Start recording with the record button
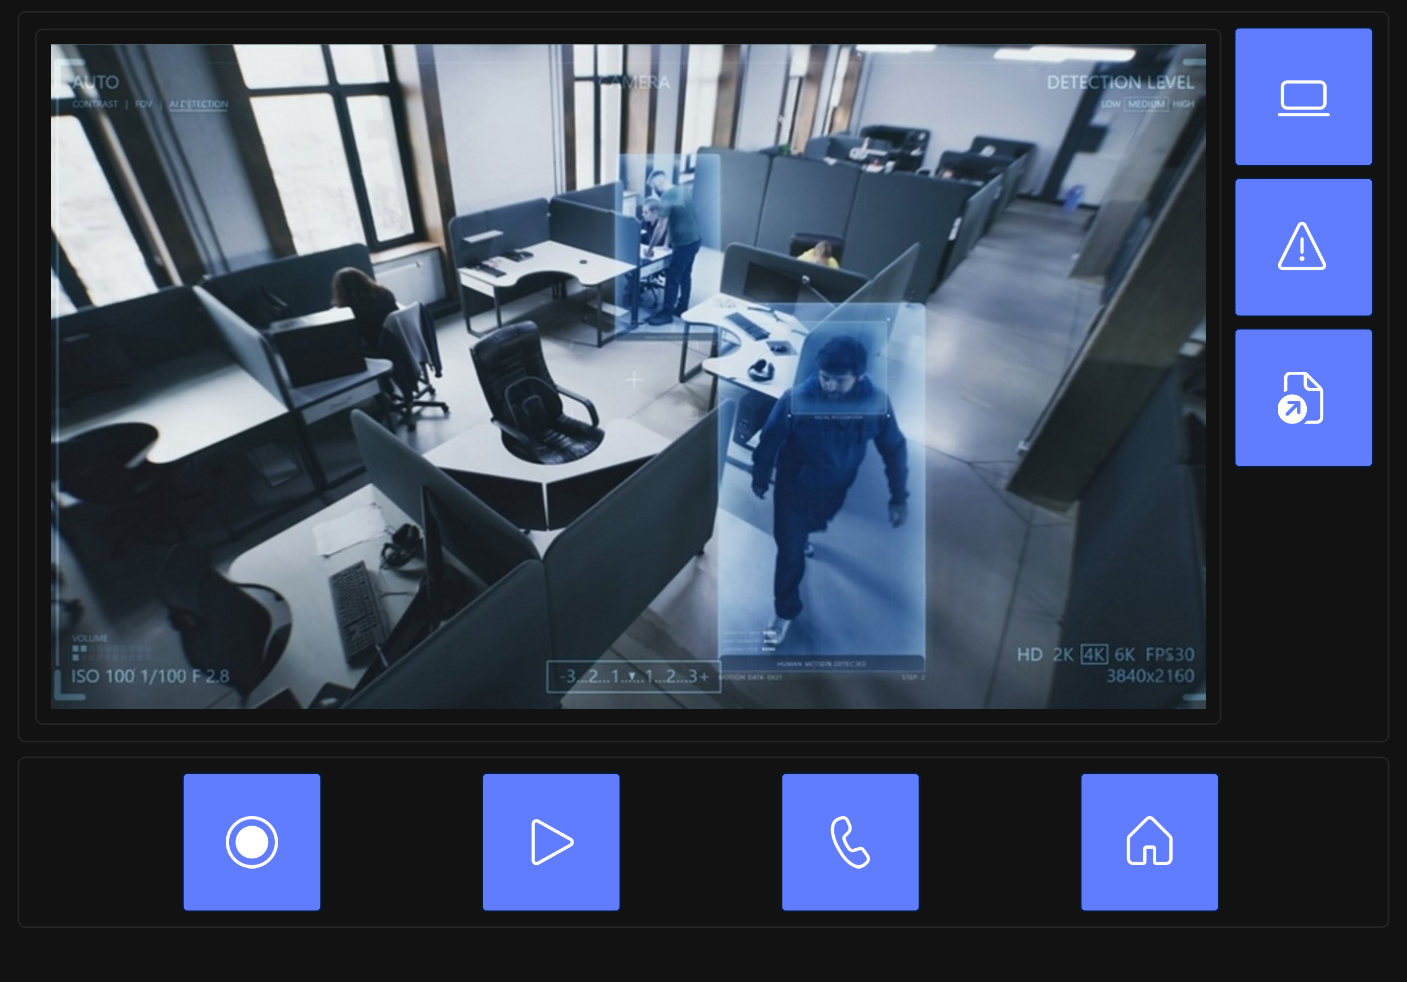This screenshot has width=1407, height=982. [252, 842]
